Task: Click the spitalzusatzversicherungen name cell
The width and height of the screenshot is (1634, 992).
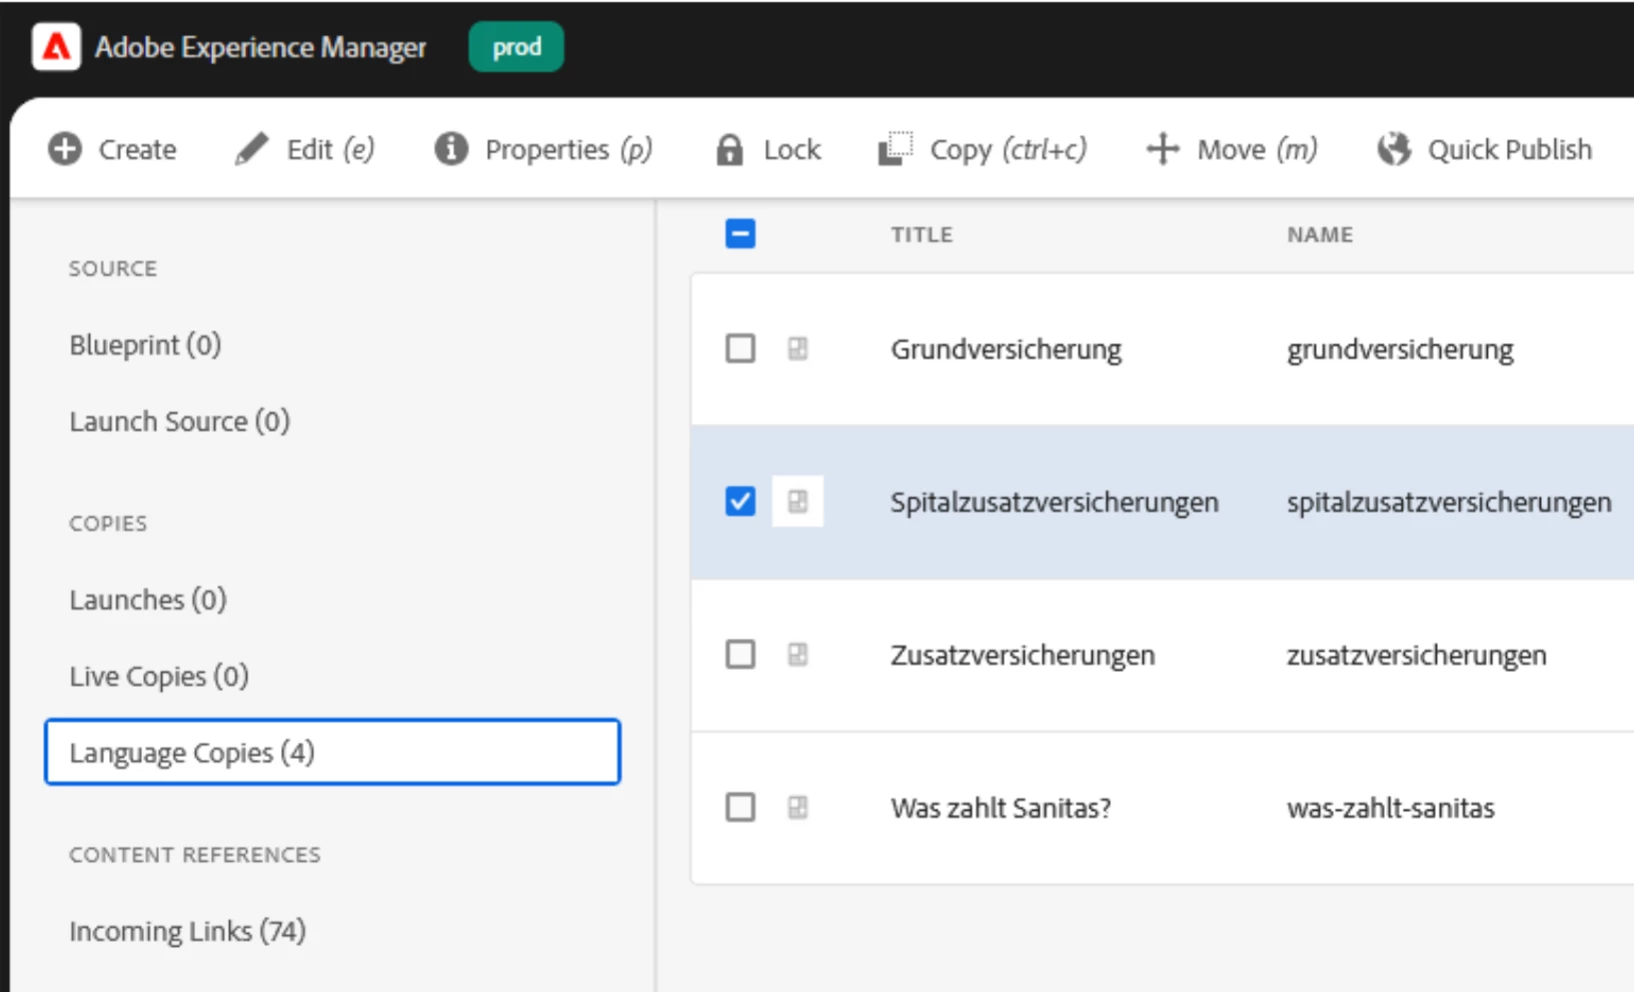Action: tap(1449, 503)
